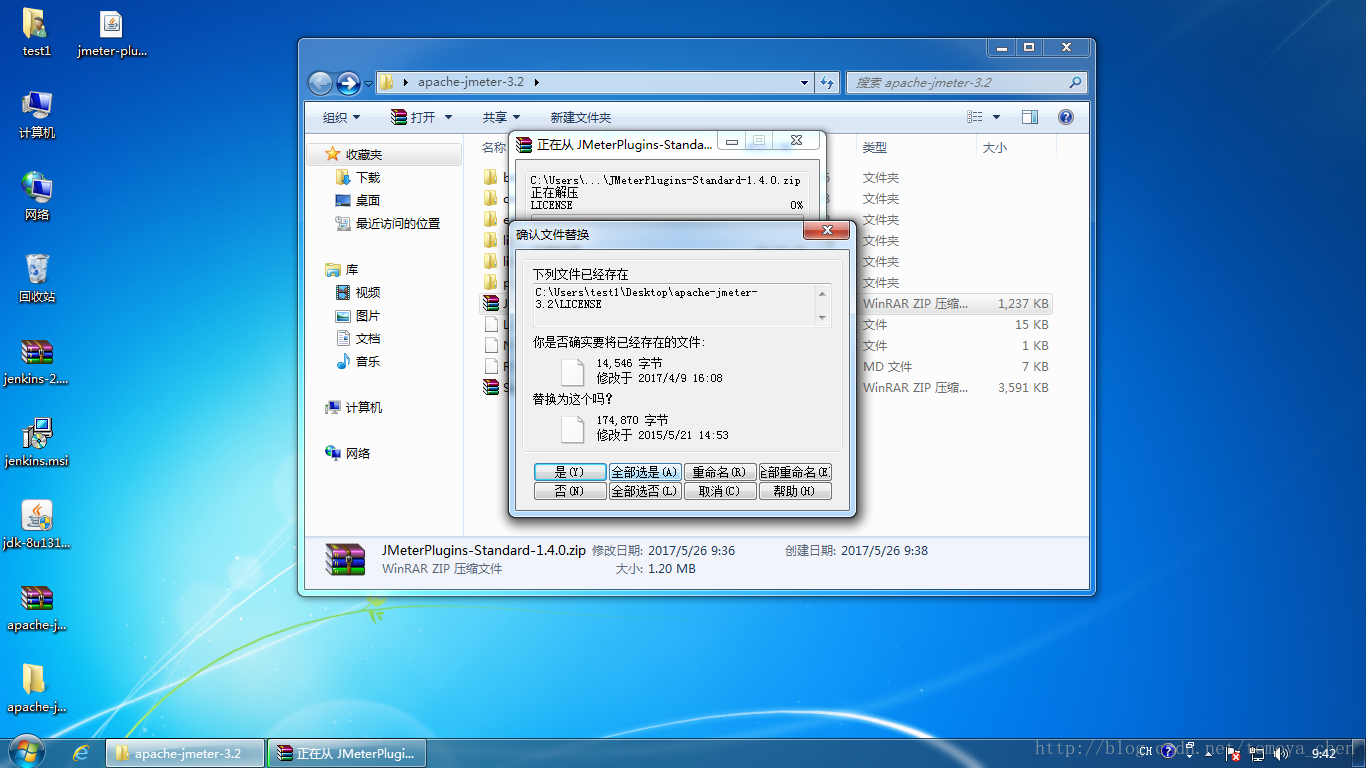Click the network tray icon
This screenshot has height=768, width=1366.
tap(1258, 753)
